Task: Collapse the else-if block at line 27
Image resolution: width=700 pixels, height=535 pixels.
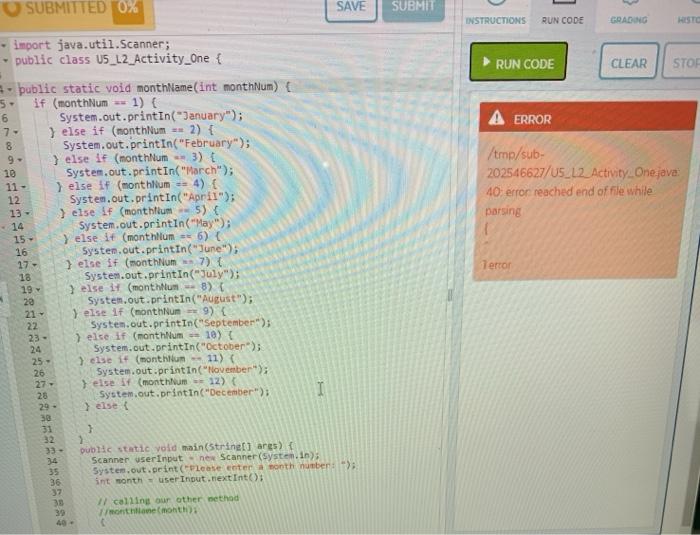Action: tap(51, 384)
